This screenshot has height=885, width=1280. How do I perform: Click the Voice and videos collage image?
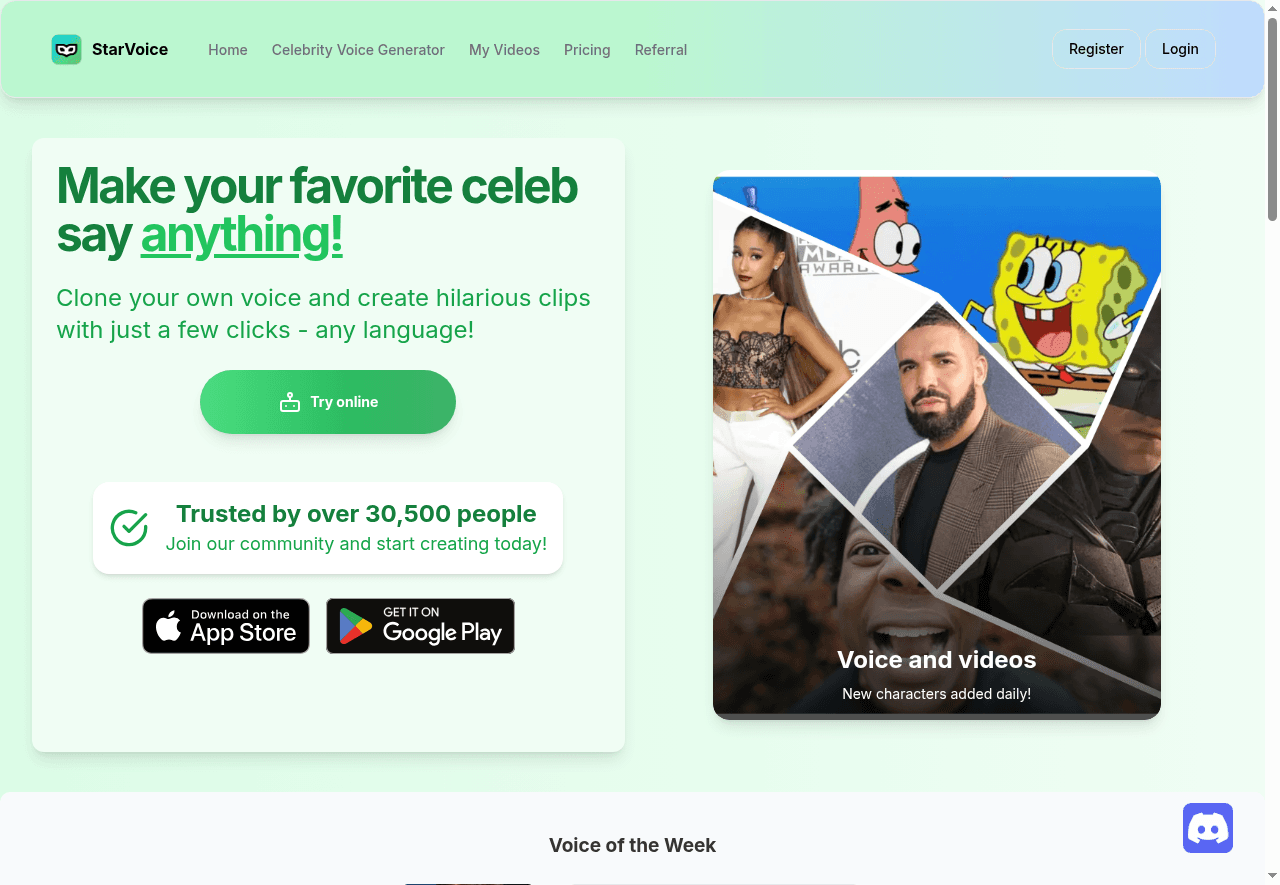(x=937, y=447)
